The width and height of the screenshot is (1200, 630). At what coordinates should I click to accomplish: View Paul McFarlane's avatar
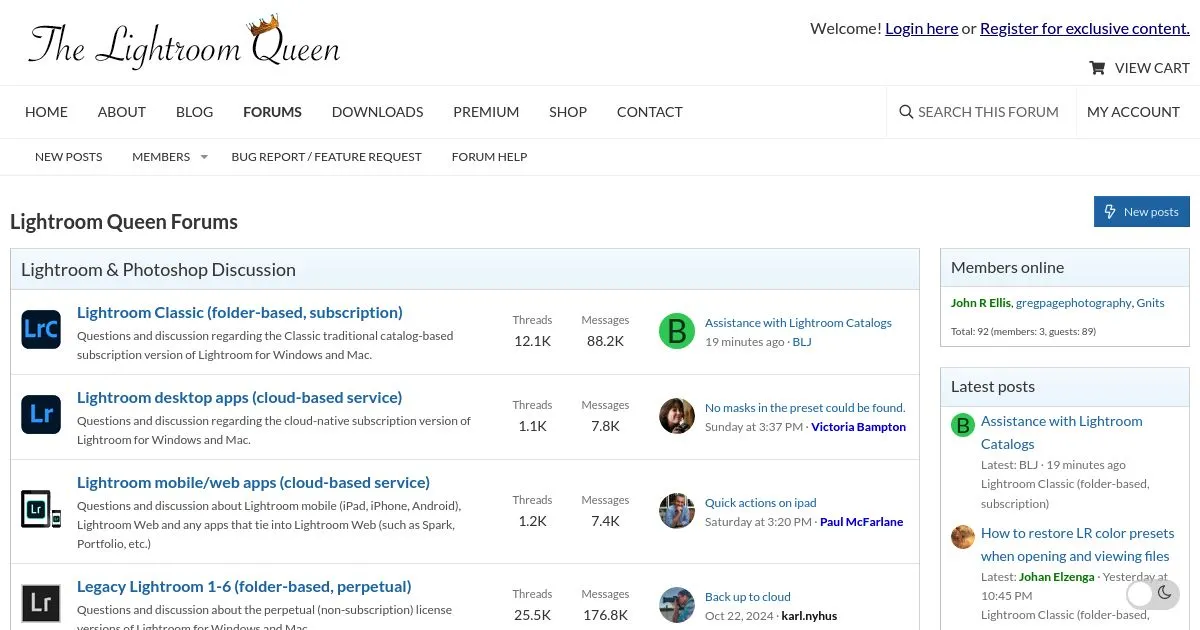(677, 511)
